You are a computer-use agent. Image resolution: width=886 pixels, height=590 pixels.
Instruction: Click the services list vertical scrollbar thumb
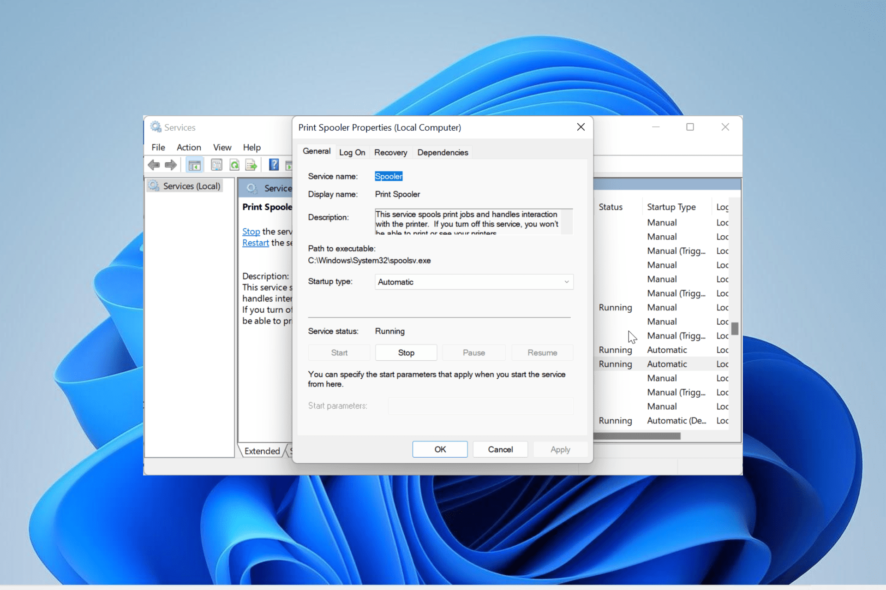coord(735,328)
